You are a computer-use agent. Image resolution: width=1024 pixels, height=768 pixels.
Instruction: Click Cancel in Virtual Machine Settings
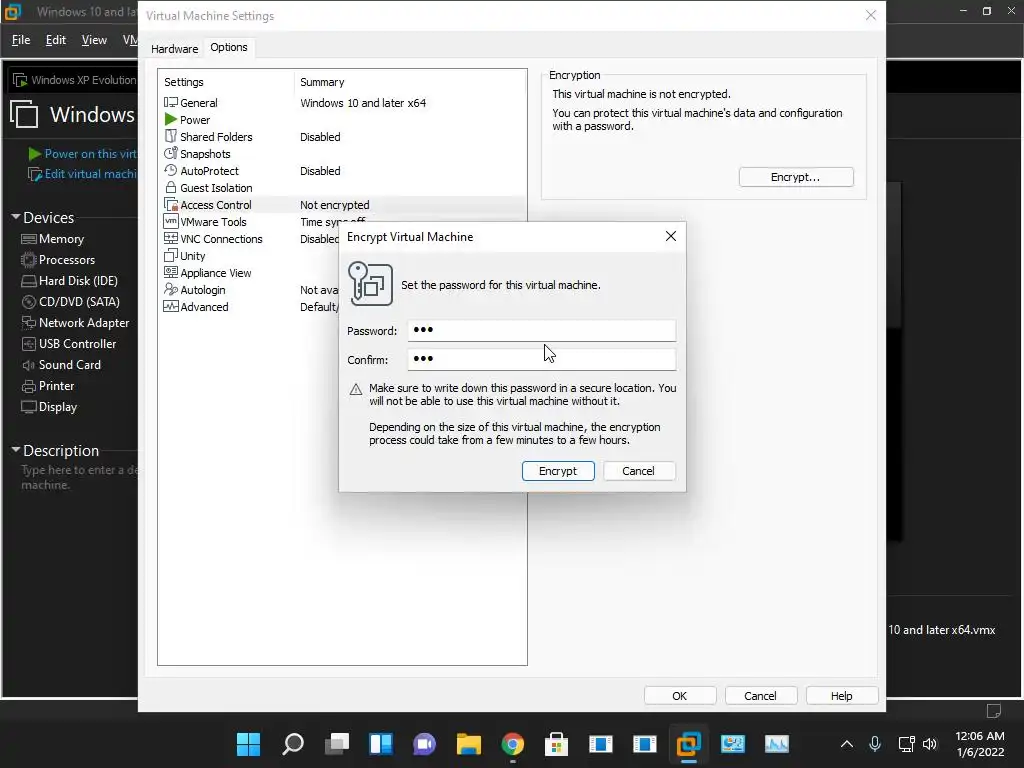tap(761, 696)
